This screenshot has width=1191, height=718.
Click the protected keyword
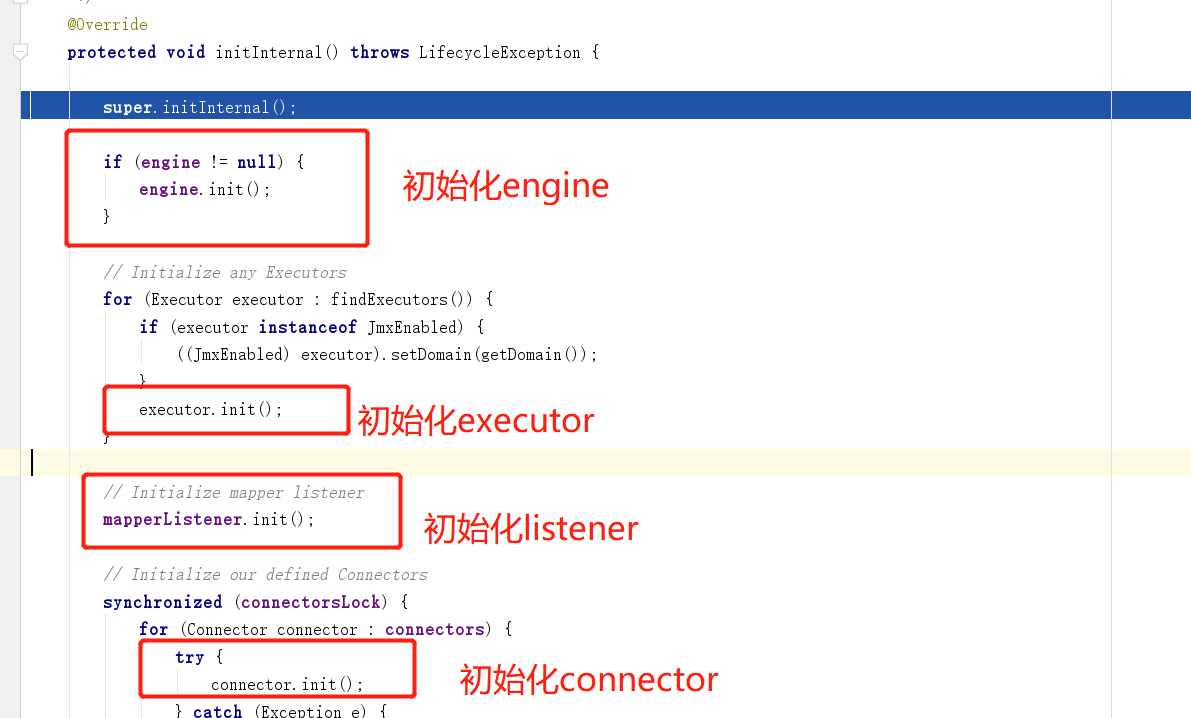[112, 52]
